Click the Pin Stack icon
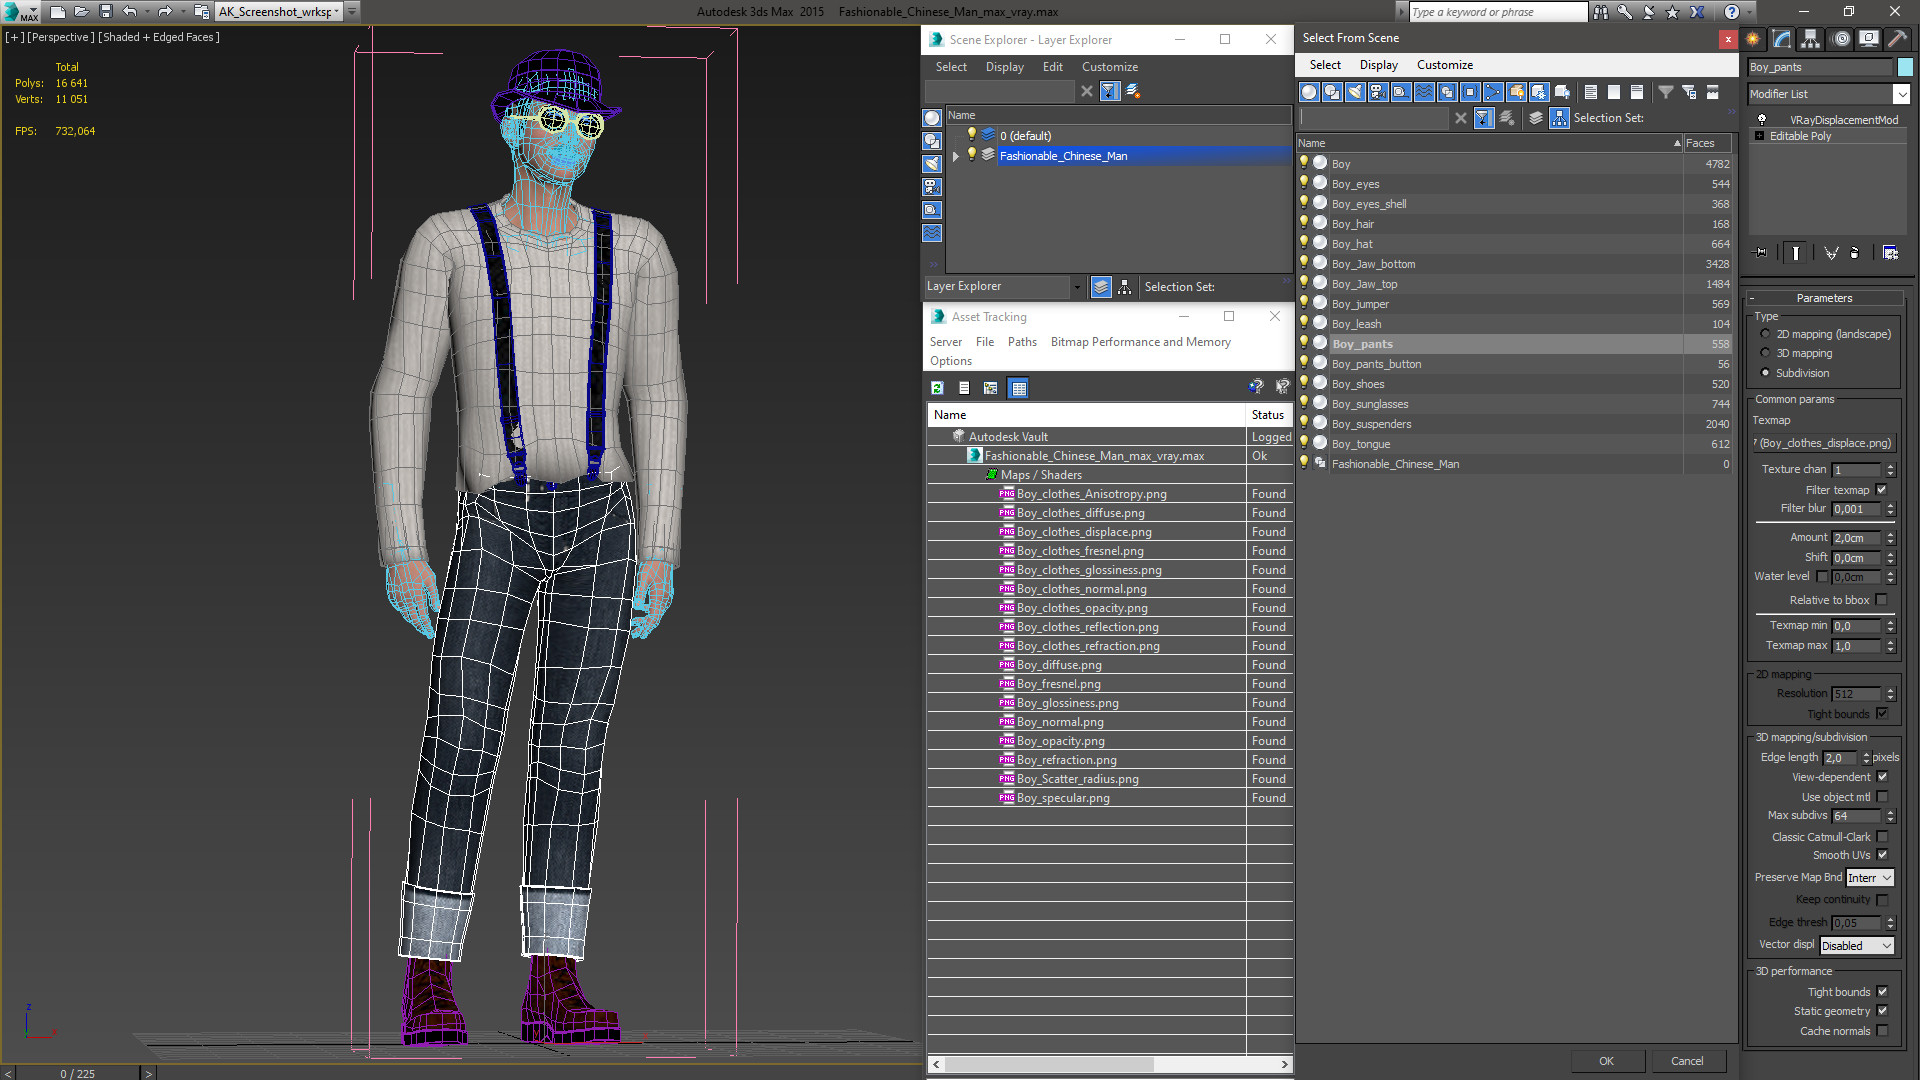This screenshot has height=1080, width=1920. click(x=1761, y=253)
